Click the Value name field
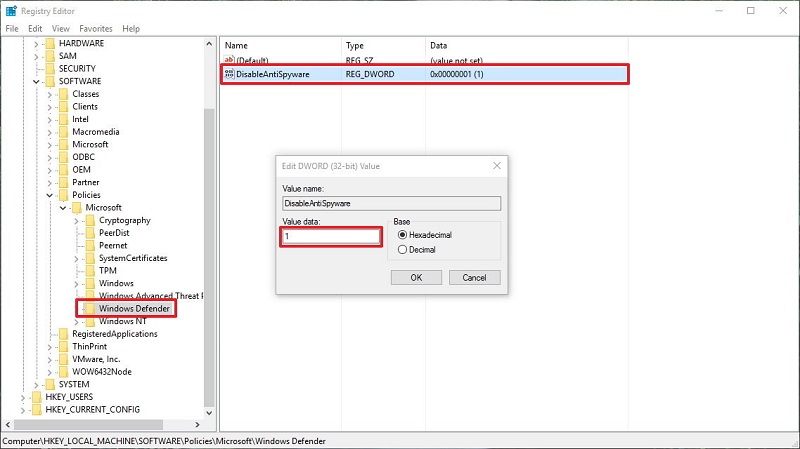Screen dimensions: 800x449 tap(391, 203)
